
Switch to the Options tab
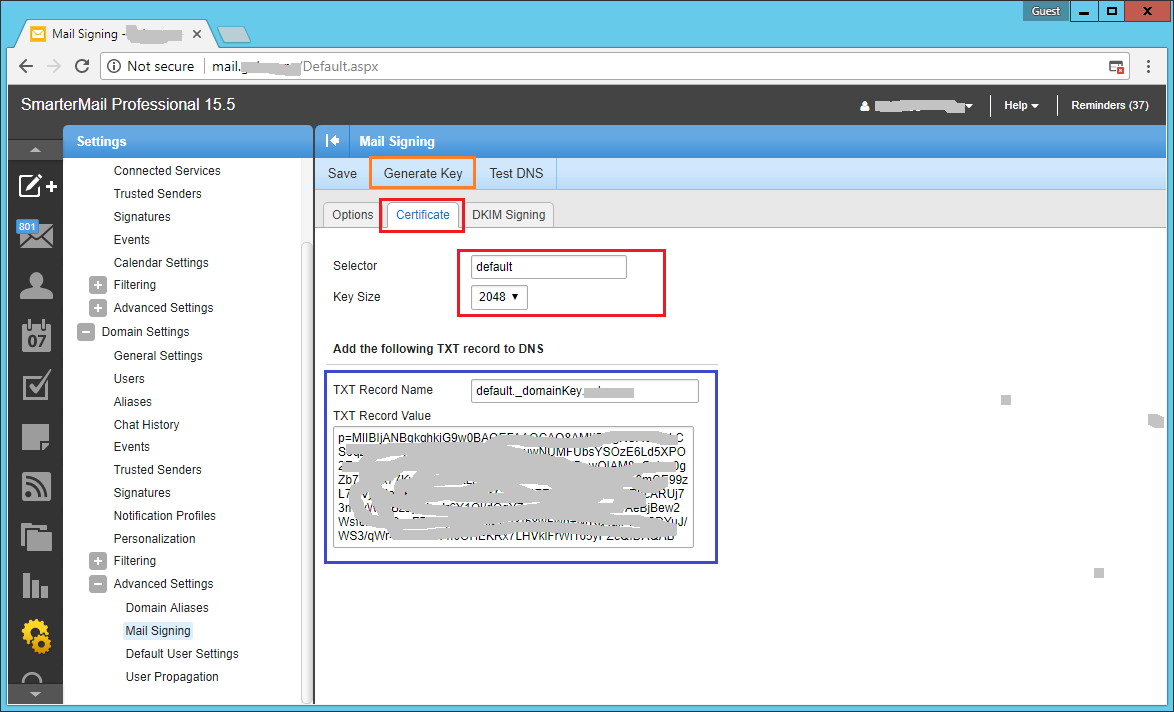click(353, 215)
